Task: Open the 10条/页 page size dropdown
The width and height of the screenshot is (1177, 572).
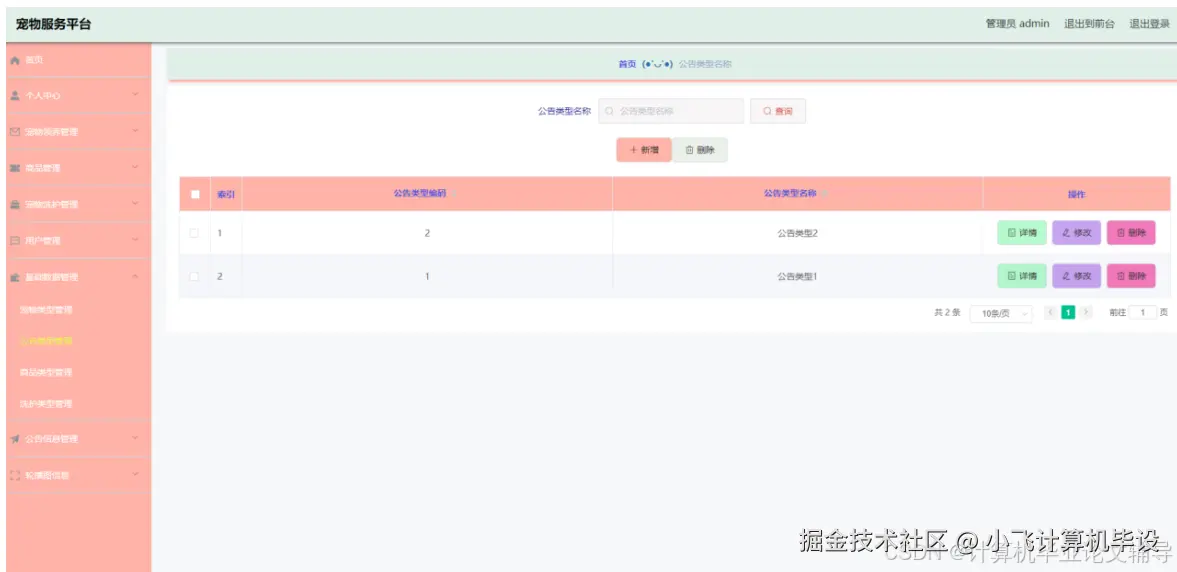Action: (1001, 314)
